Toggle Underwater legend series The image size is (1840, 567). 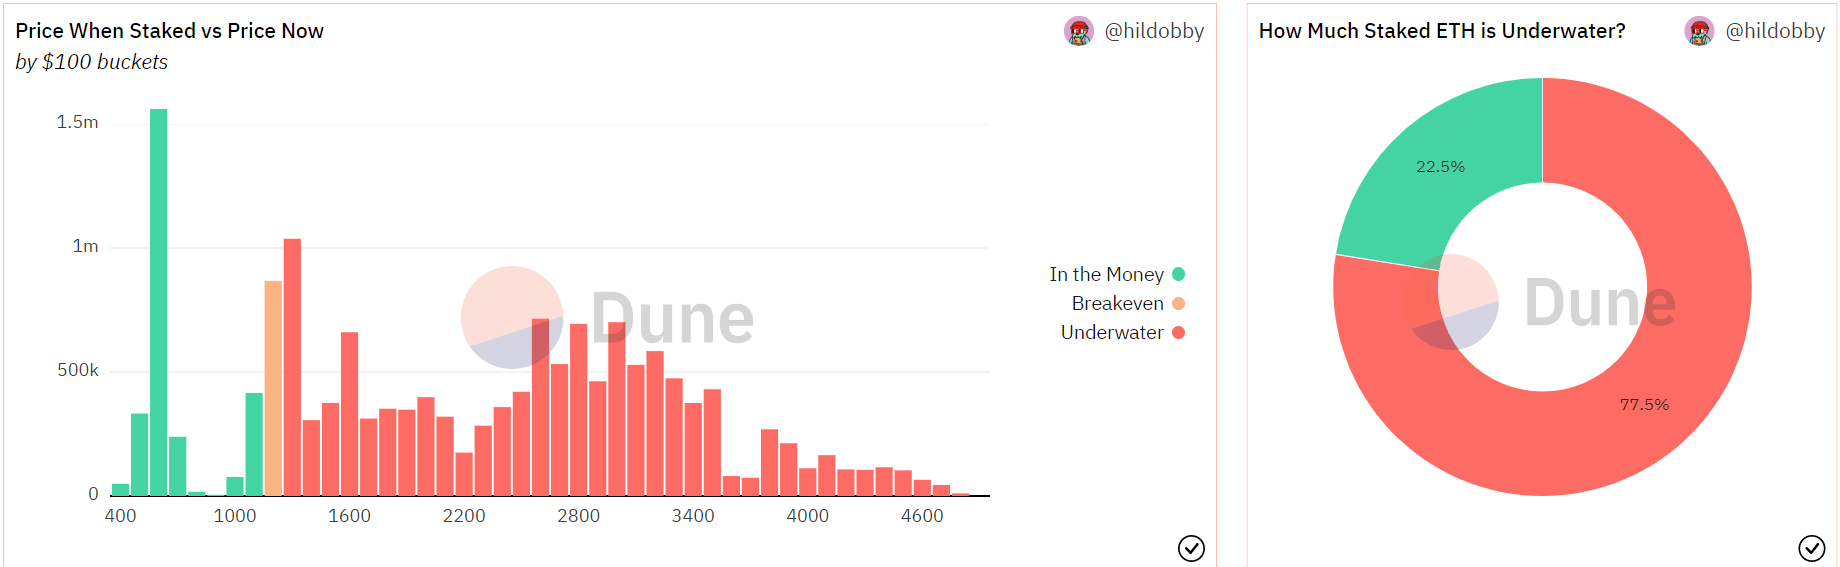[1123, 332]
